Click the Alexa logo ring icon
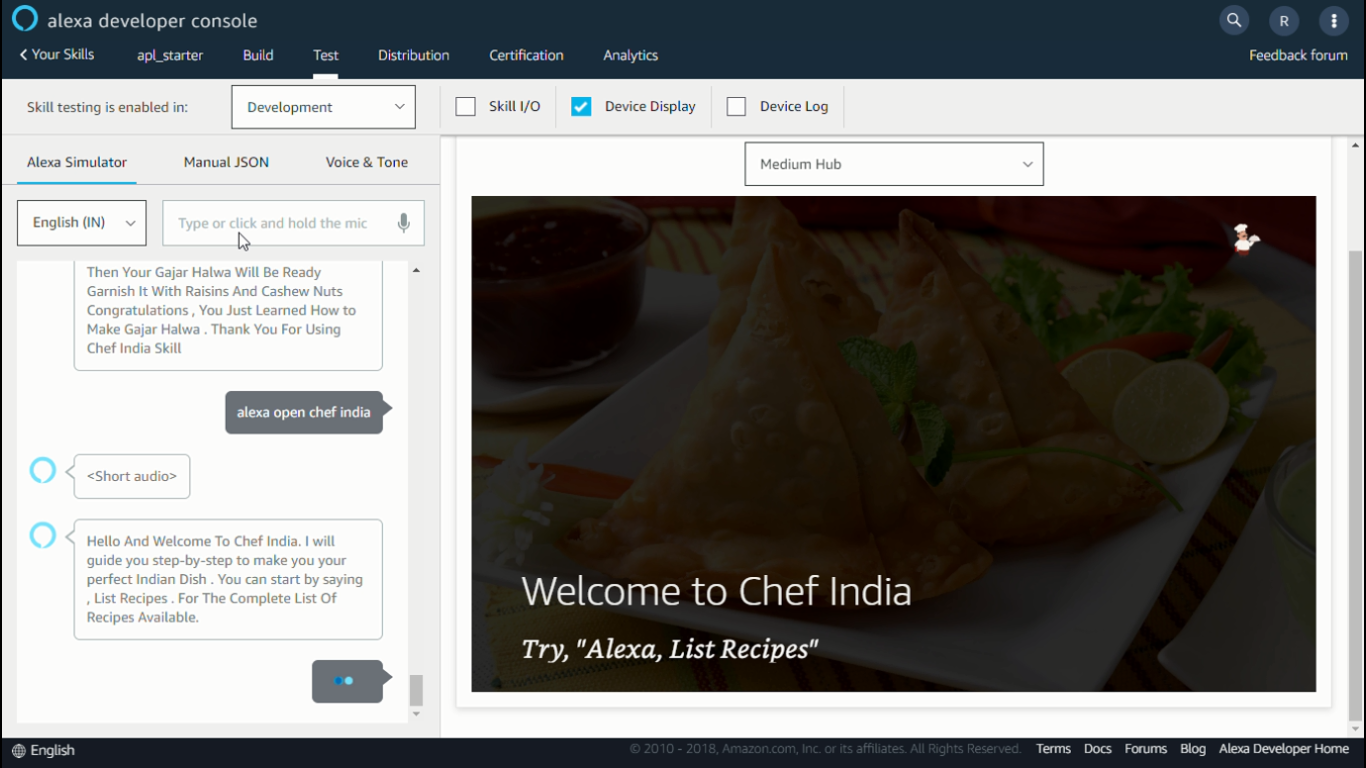The height and width of the screenshot is (768, 1366). (x=25, y=19)
